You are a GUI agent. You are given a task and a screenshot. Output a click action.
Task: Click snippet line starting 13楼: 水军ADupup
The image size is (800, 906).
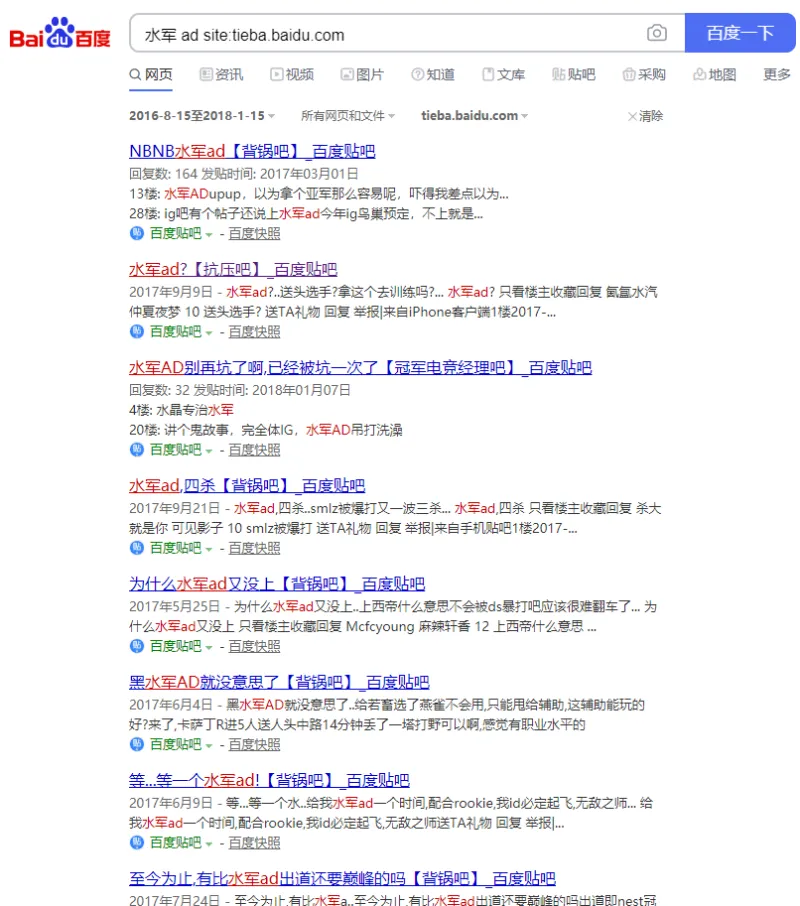click(x=319, y=194)
